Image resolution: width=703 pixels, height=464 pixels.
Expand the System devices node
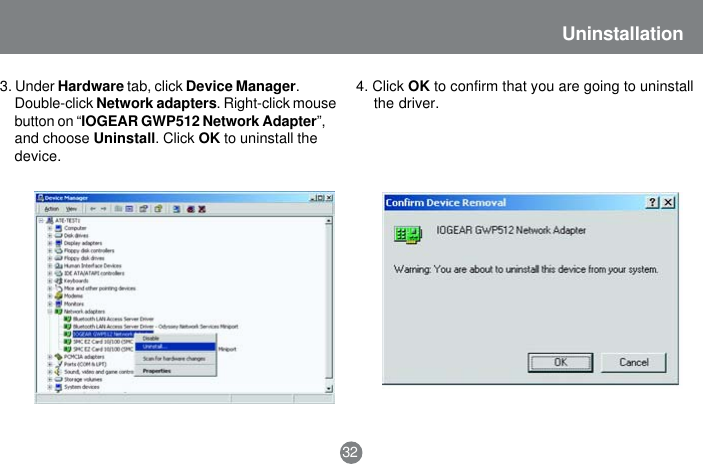(x=50, y=387)
